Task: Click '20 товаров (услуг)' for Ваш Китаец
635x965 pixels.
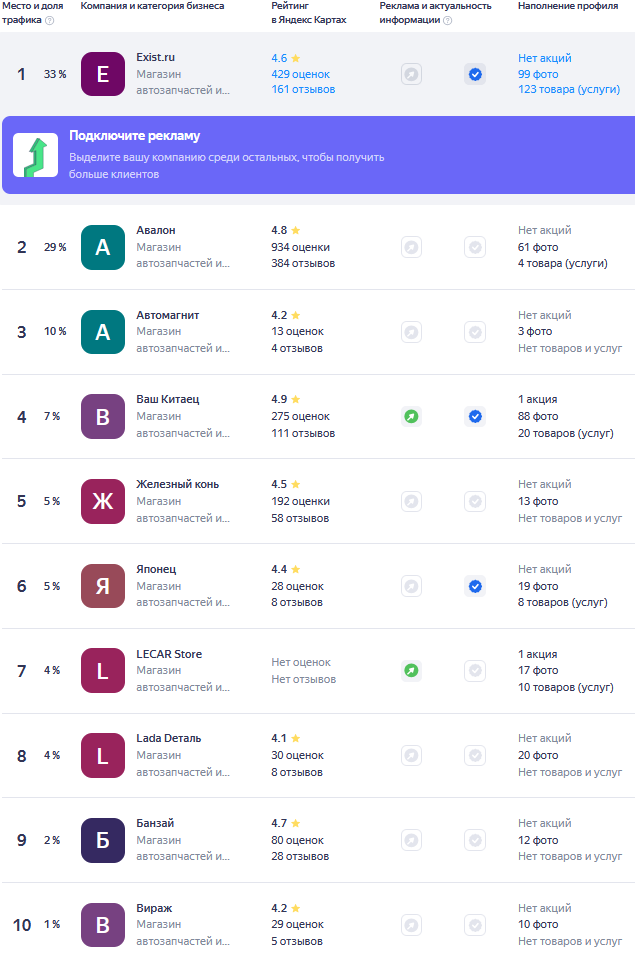Action: coord(566,433)
